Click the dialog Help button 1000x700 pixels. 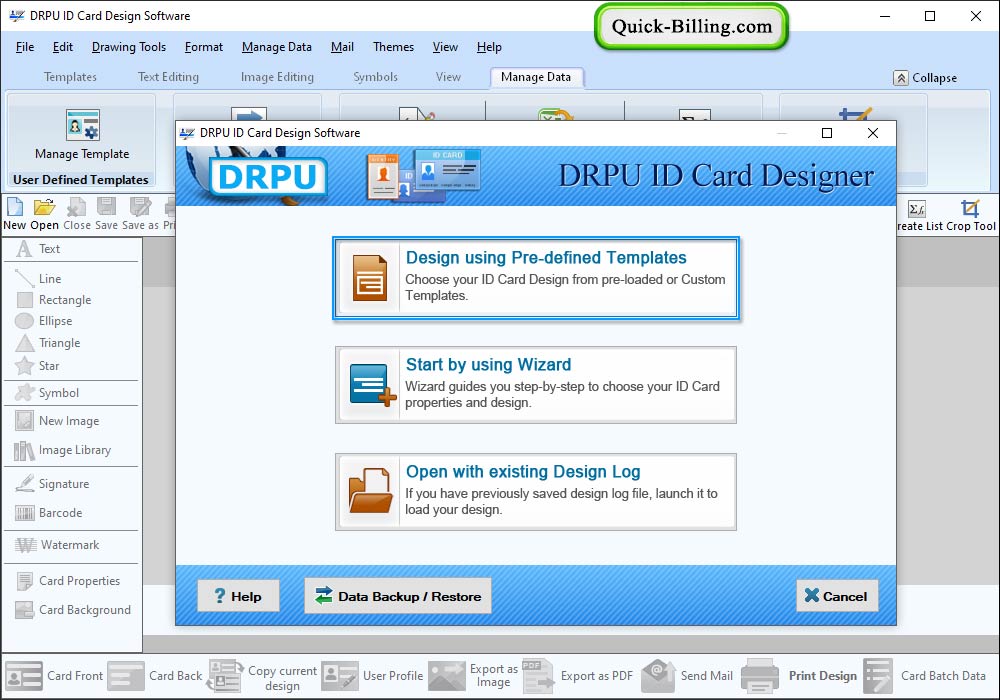[238, 596]
